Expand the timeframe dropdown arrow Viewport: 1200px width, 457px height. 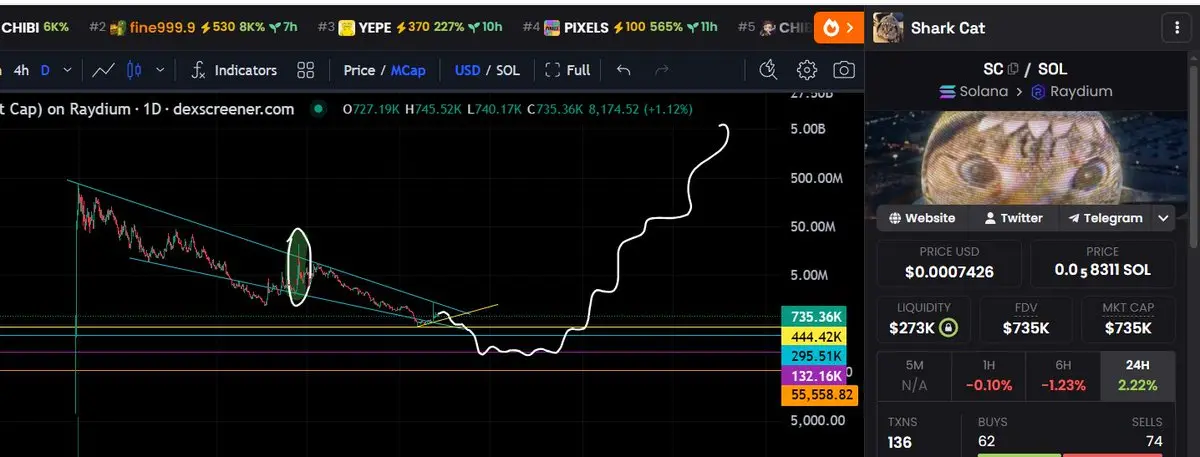68,70
